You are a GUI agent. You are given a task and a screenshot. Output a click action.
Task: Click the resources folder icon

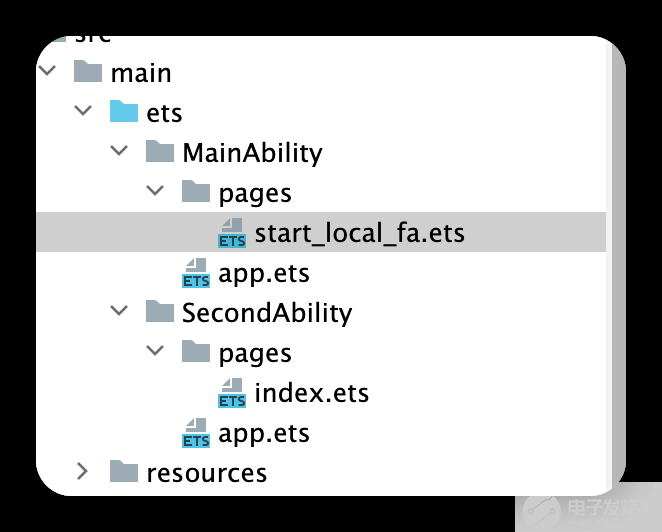coord(124,472)
